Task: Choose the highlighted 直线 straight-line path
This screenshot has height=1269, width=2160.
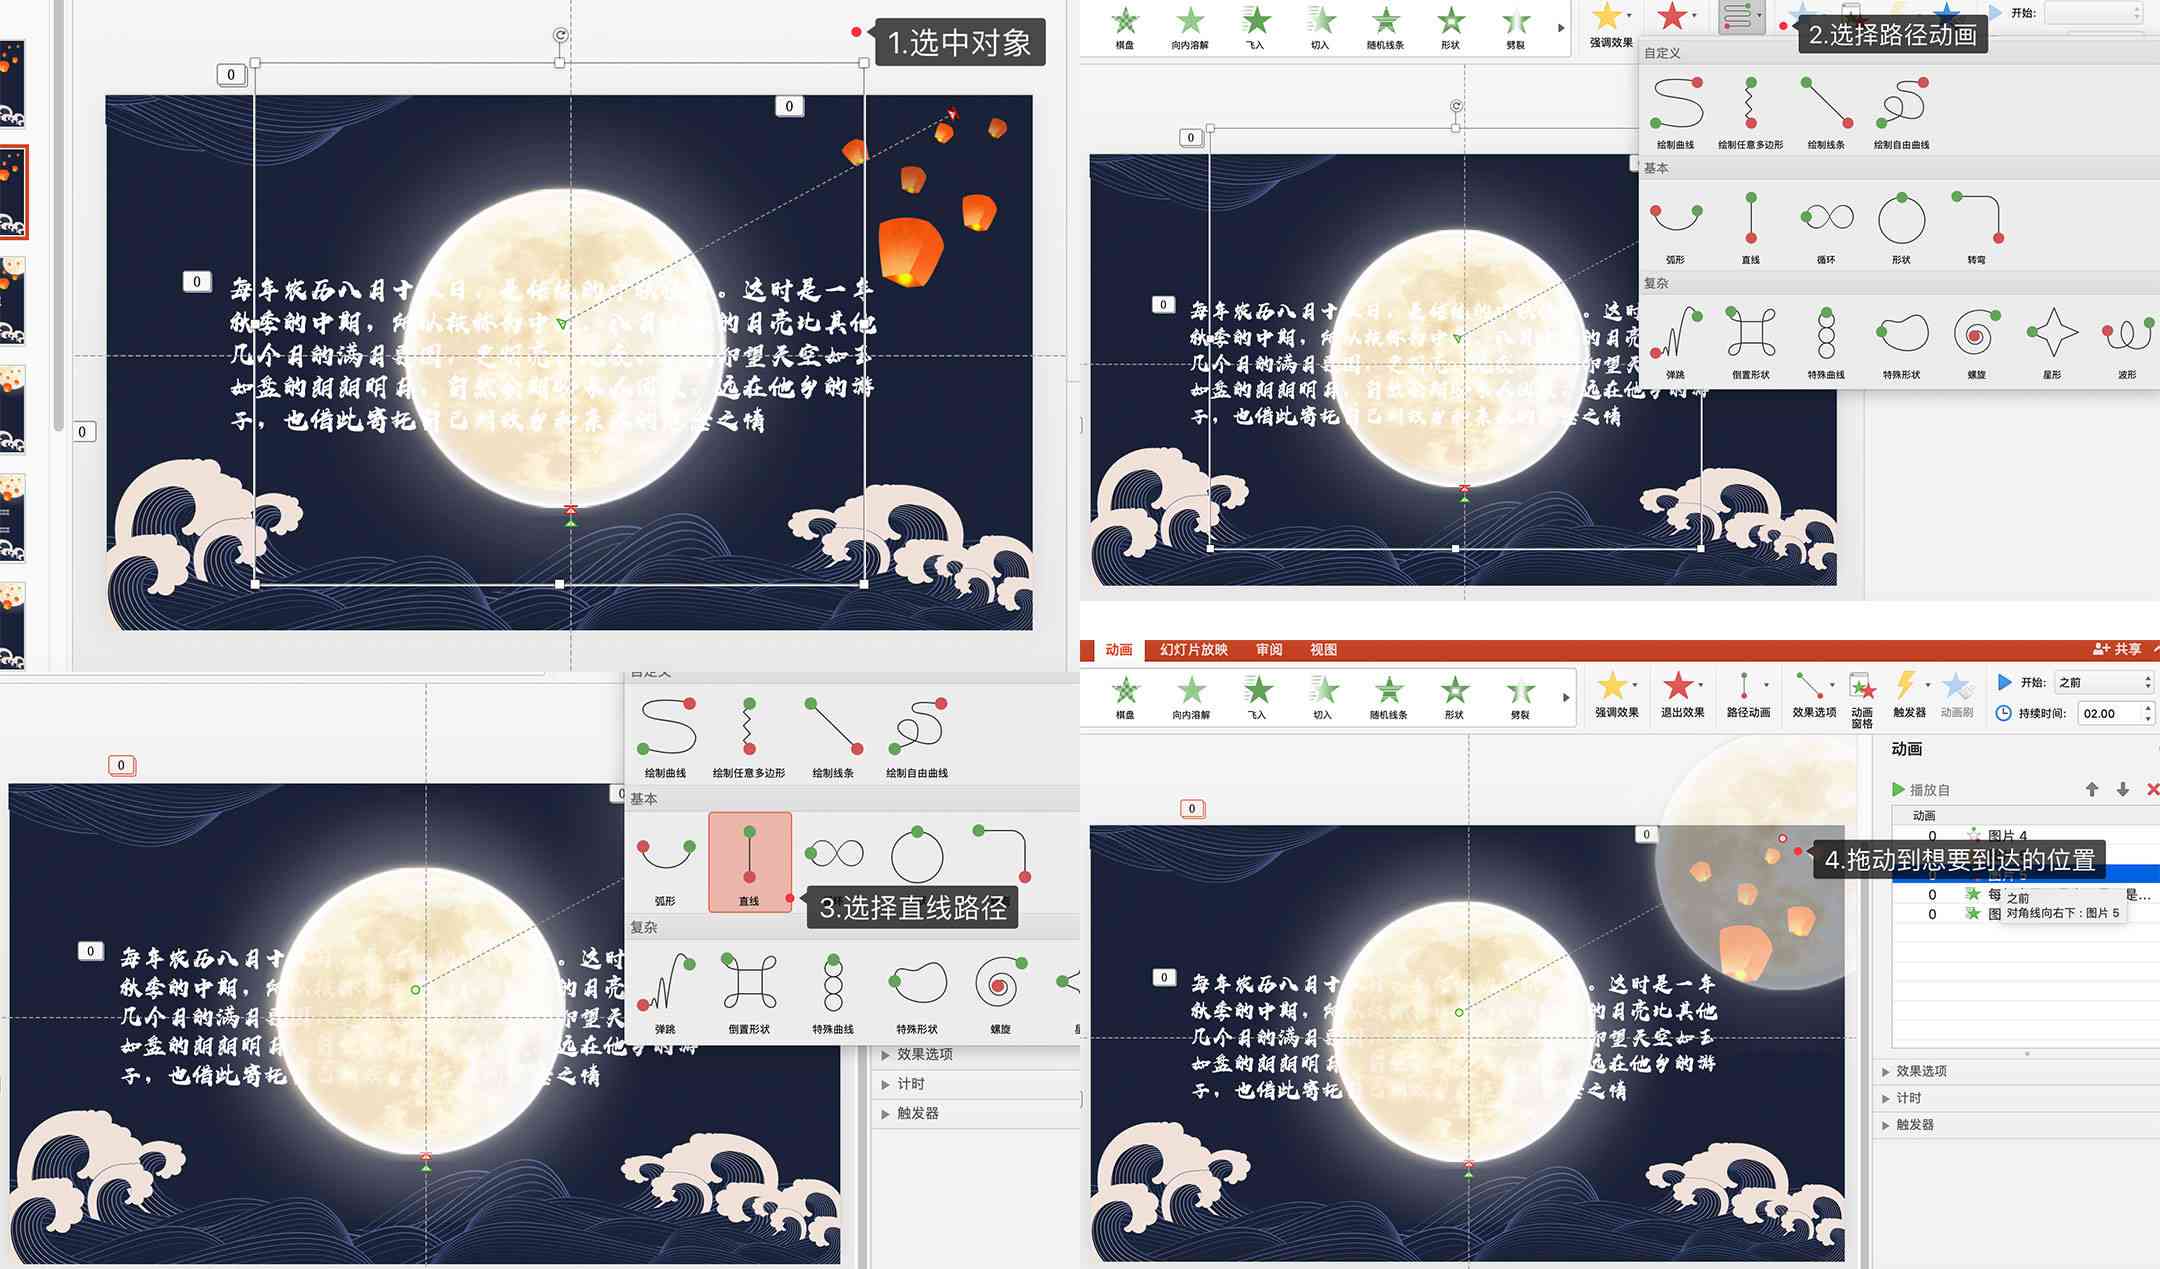Action: coord(750,862)
